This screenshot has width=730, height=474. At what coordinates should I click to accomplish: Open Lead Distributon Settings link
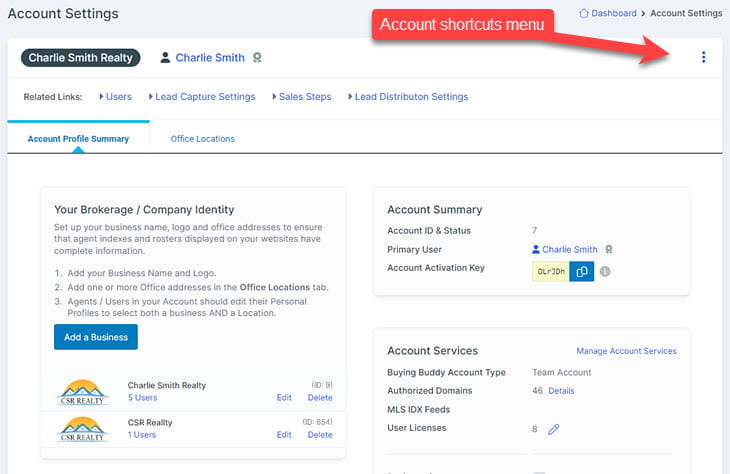[x=412, y=97]
